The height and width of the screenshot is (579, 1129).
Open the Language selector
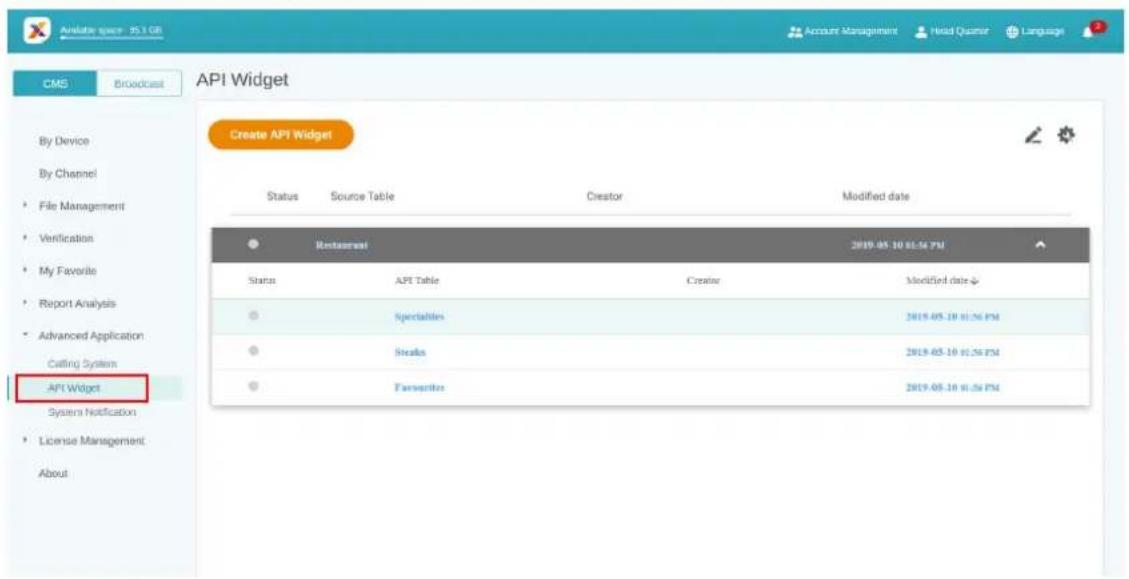tap(1035, 32)
